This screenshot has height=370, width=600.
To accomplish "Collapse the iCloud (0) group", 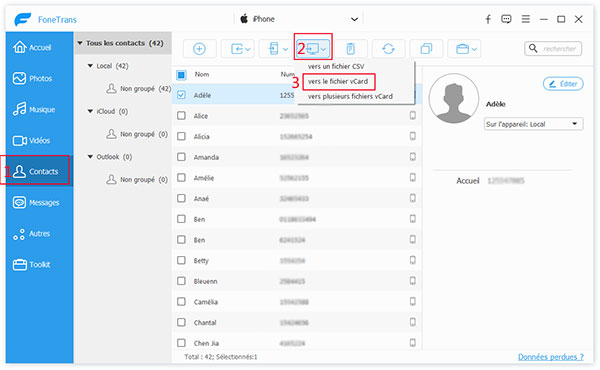I will tap(90, 111).
